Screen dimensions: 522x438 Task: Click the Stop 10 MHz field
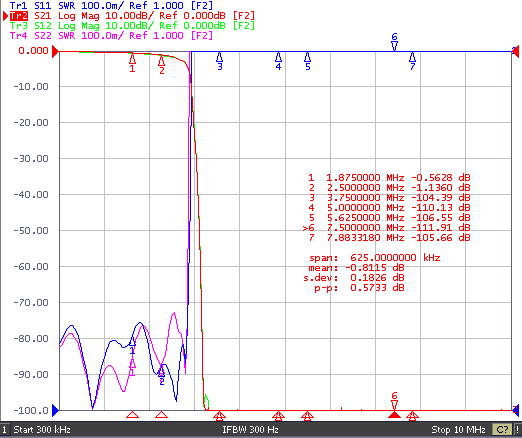[x=458, y=430]
